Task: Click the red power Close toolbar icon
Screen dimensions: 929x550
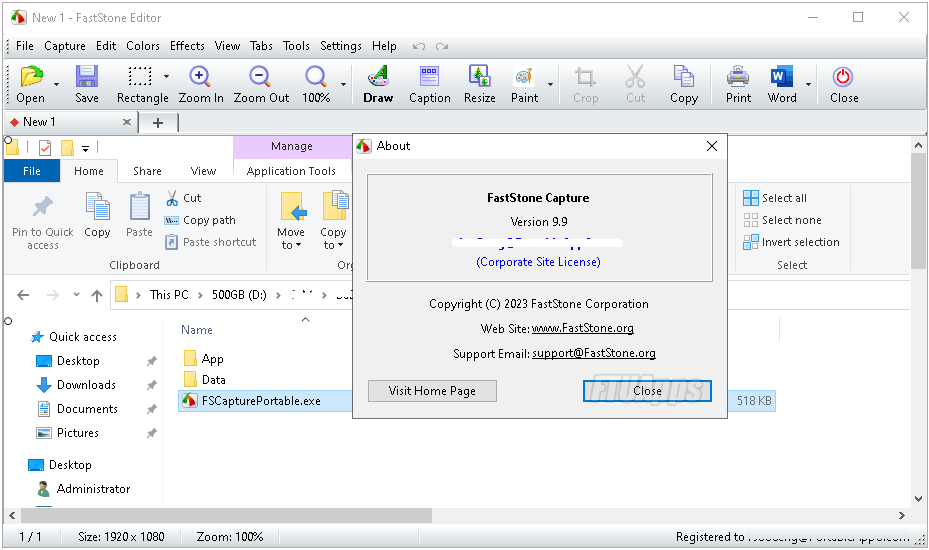Action: pyautogui.click(x=842, y=77)
